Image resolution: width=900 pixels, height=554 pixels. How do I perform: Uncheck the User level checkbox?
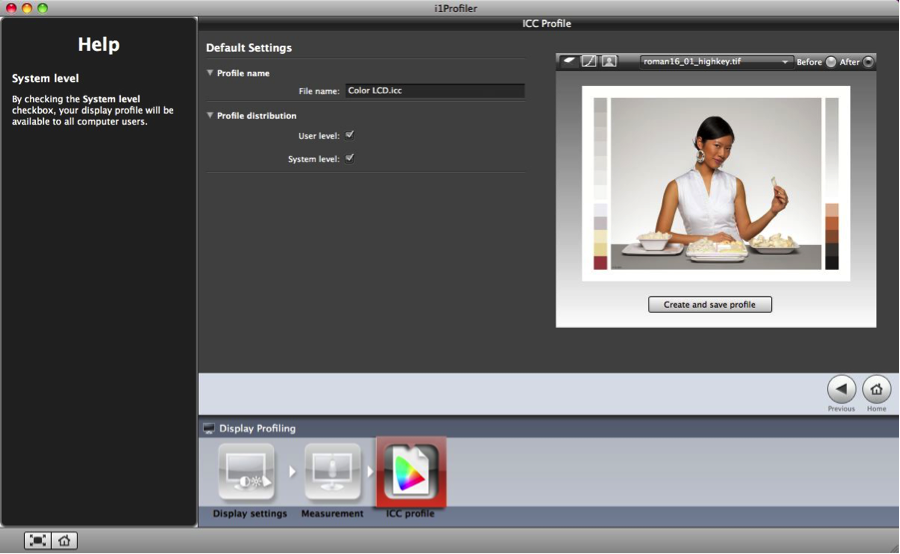(350, 134)
